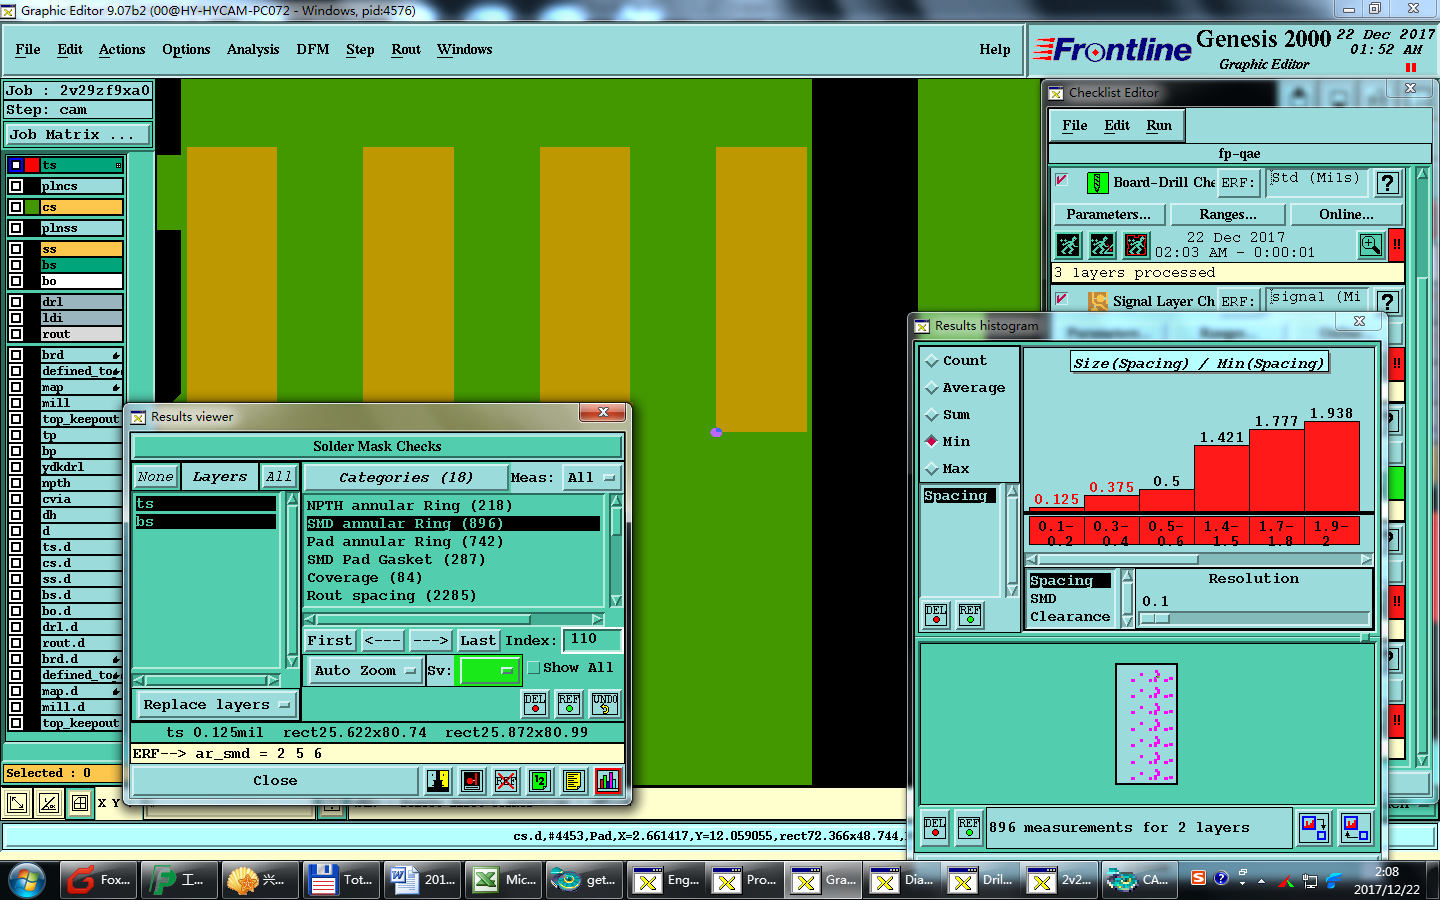This screenshot has width=1440, height=900.
Task: Open the Rout menu
Action: click(406, 50)
